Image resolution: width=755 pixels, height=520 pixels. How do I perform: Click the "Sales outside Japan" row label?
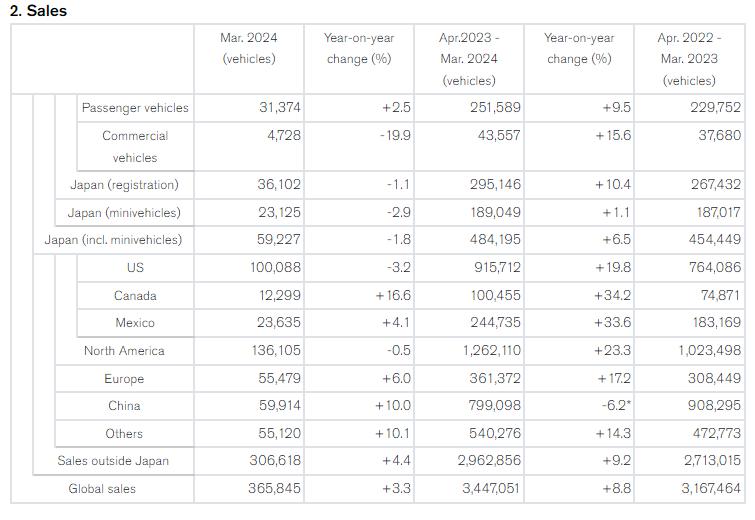tap(113, 461)
